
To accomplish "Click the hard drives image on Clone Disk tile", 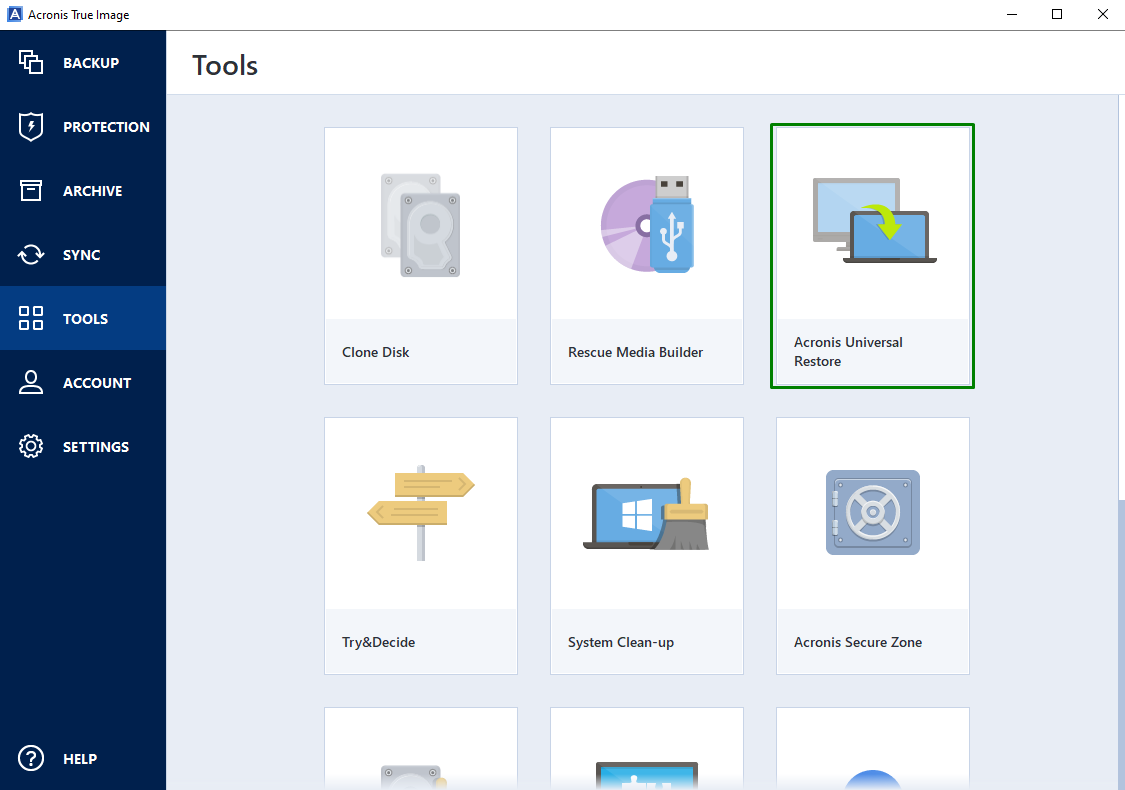I will click(x=420, y=223).
